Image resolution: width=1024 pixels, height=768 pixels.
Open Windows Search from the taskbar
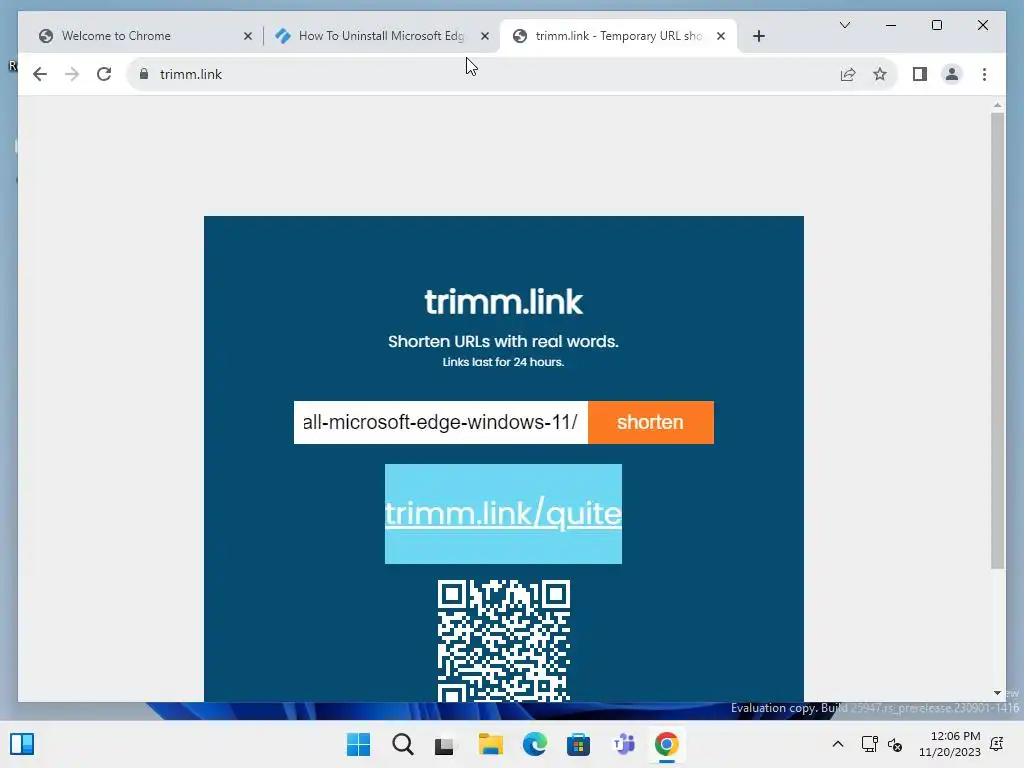coord(402,744)
